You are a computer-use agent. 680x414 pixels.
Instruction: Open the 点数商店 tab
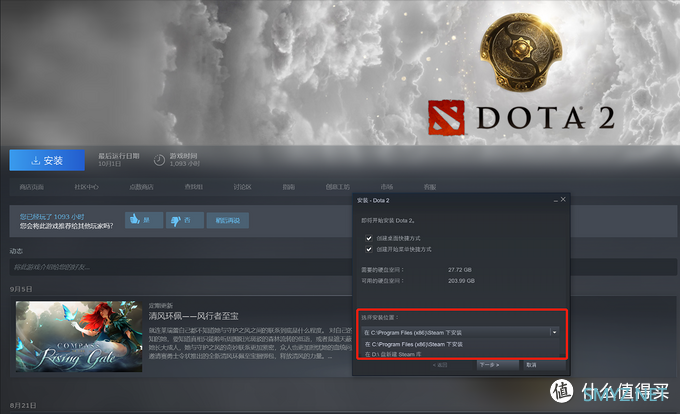(141, 187)
